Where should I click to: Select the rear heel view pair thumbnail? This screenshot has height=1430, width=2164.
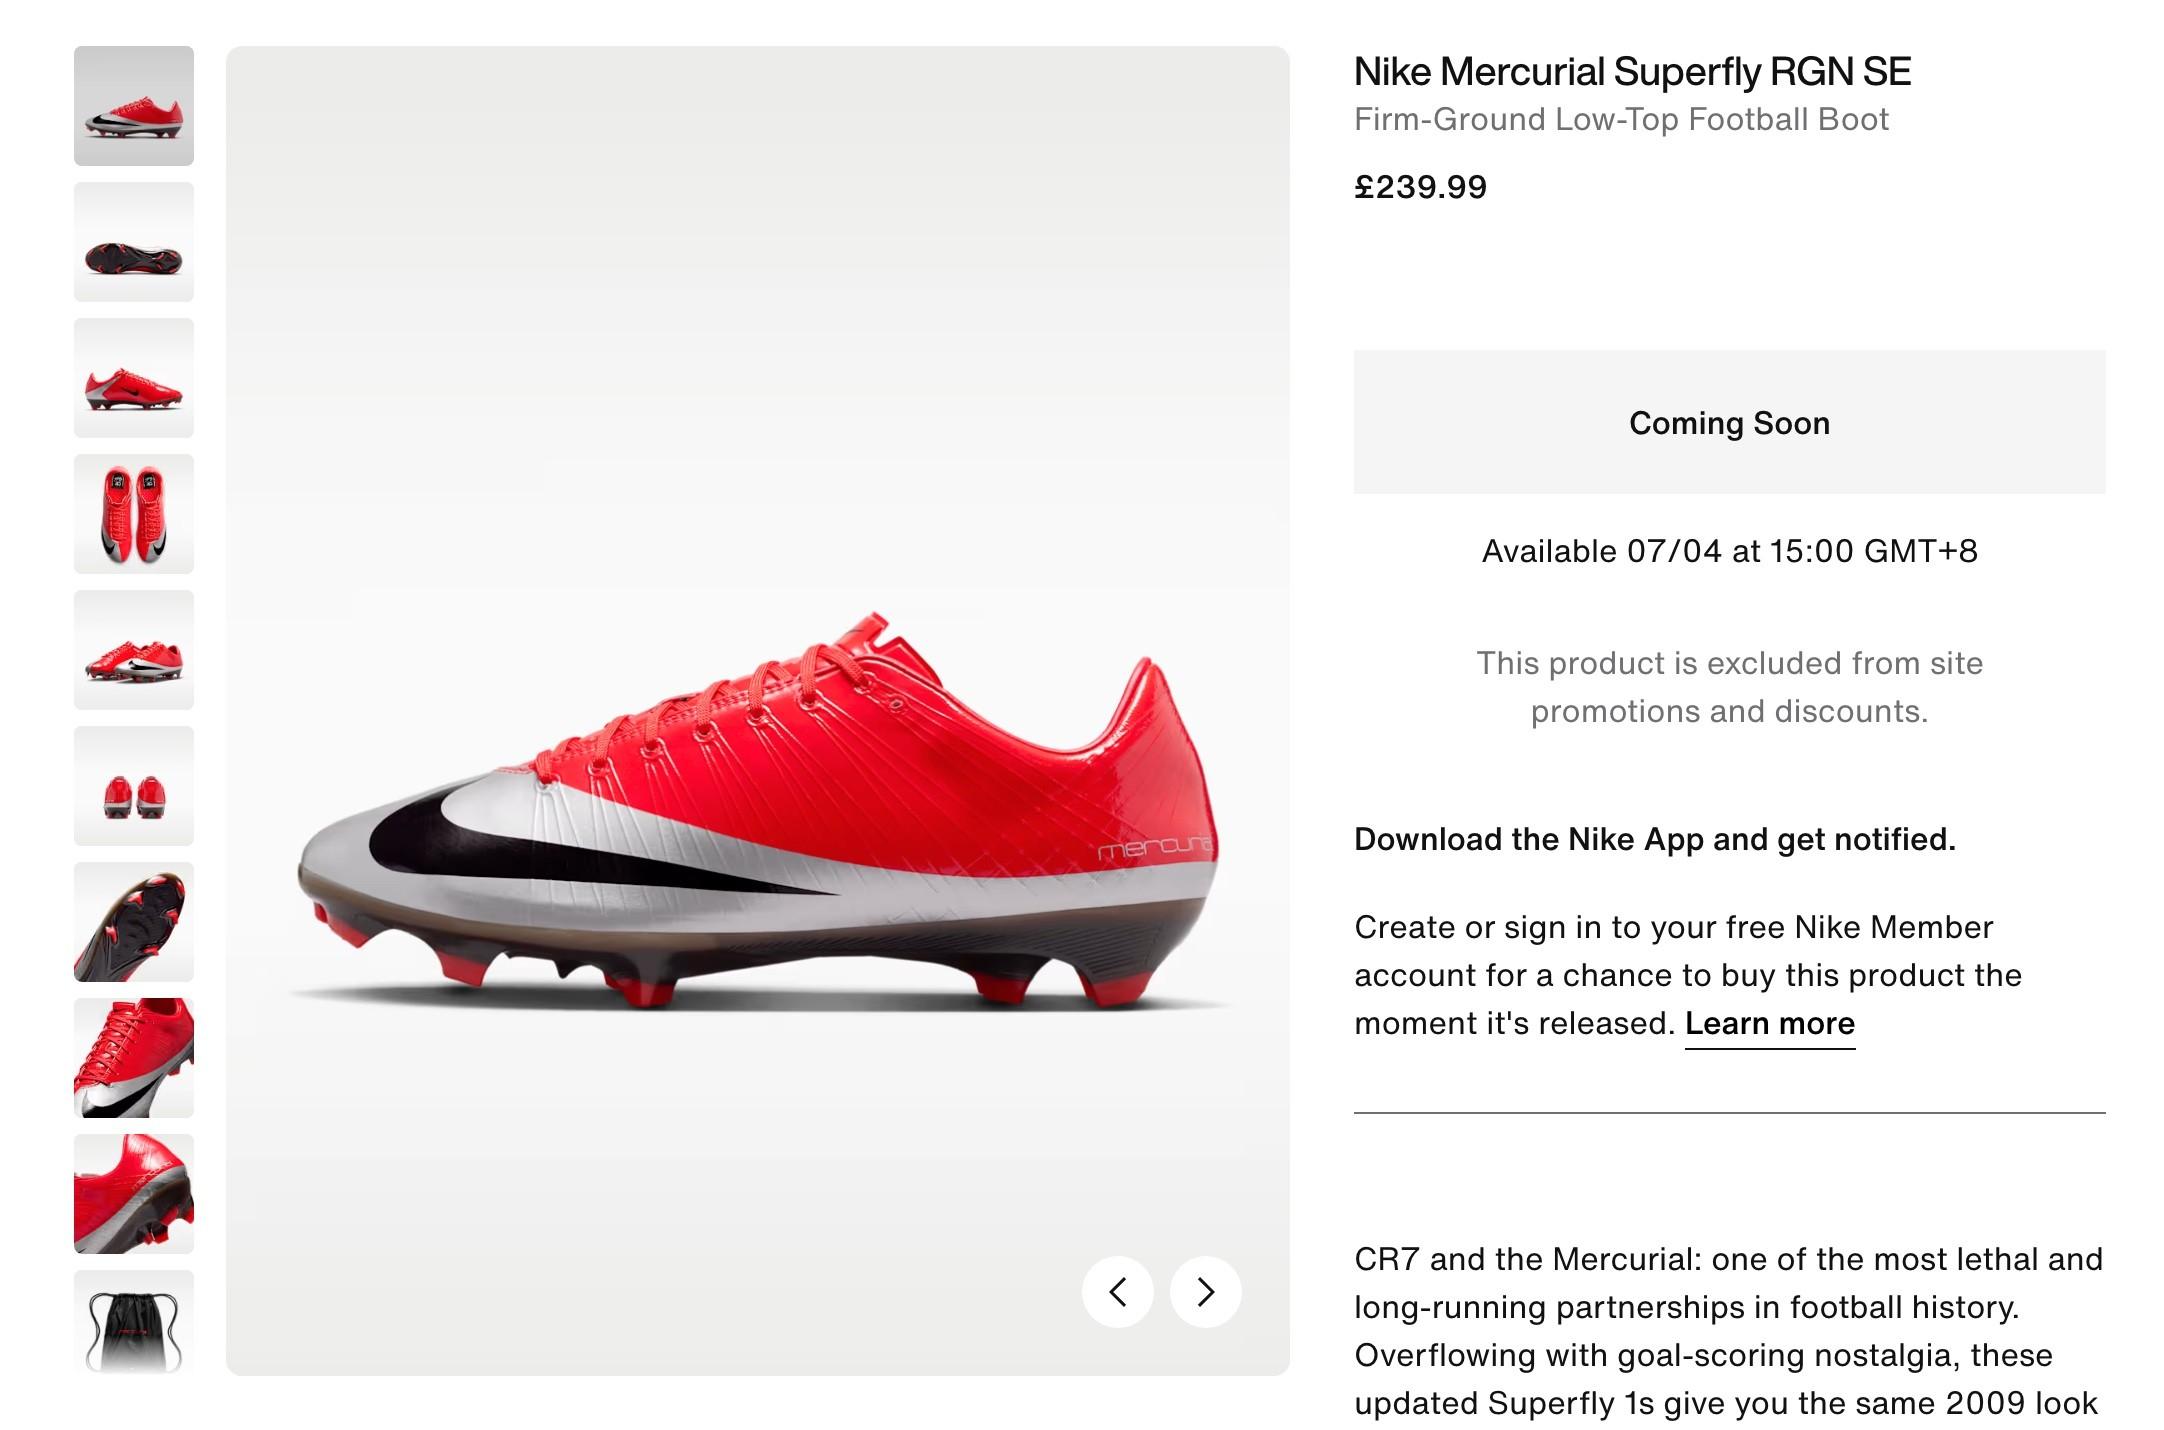[134, 786]
